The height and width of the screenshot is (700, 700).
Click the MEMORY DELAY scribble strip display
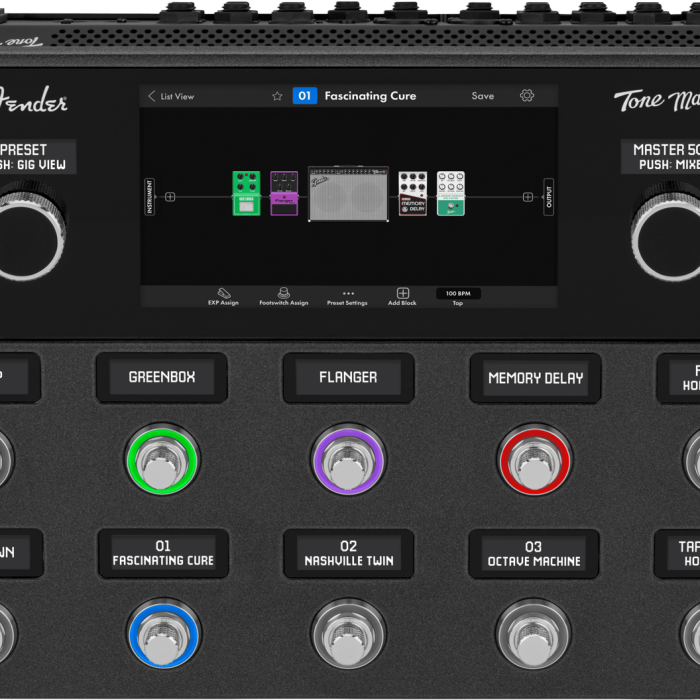point(535,378)
